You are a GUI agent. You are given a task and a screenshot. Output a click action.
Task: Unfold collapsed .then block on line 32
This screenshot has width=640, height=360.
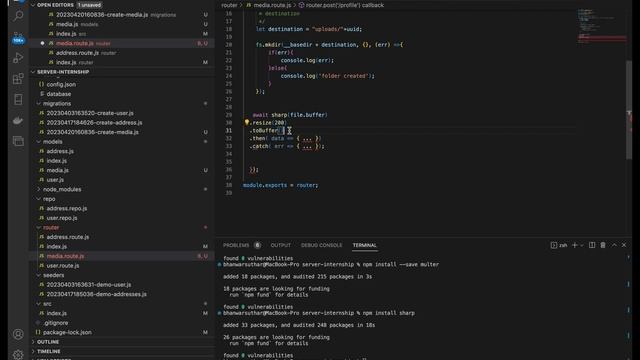[x=307, y=138]
